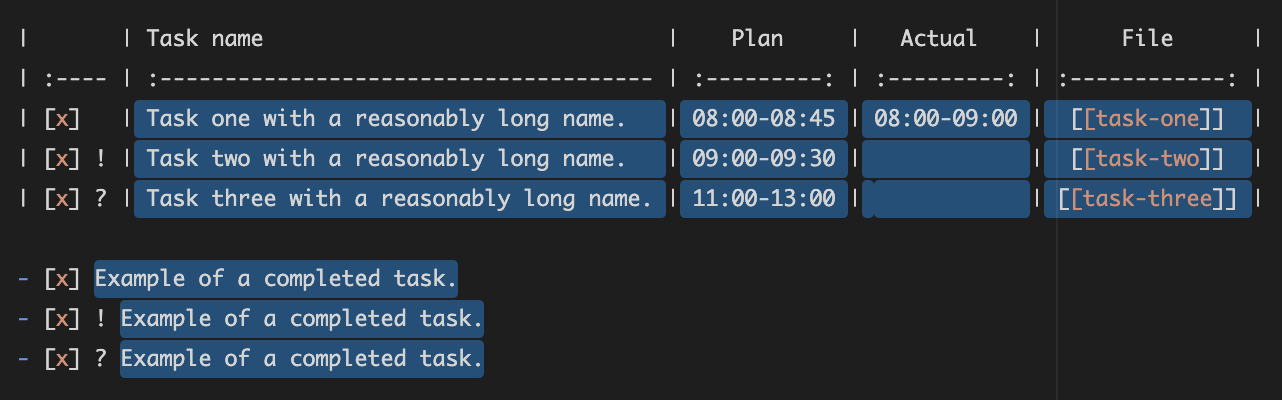Click first 'Example of a completed task.' line
The height and width of the screenshot is (400, 1282).
(276, 279)
